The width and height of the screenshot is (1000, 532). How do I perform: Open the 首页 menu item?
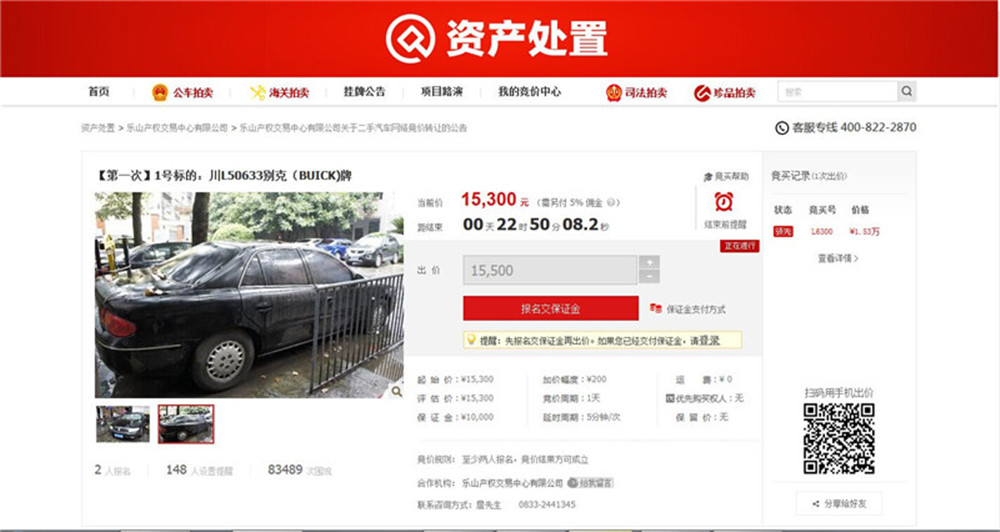(x=99, y=92)
